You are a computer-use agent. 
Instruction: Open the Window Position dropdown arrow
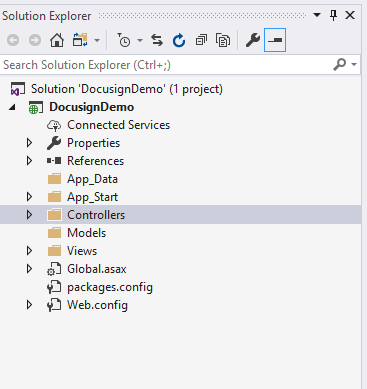pos(317,15)
